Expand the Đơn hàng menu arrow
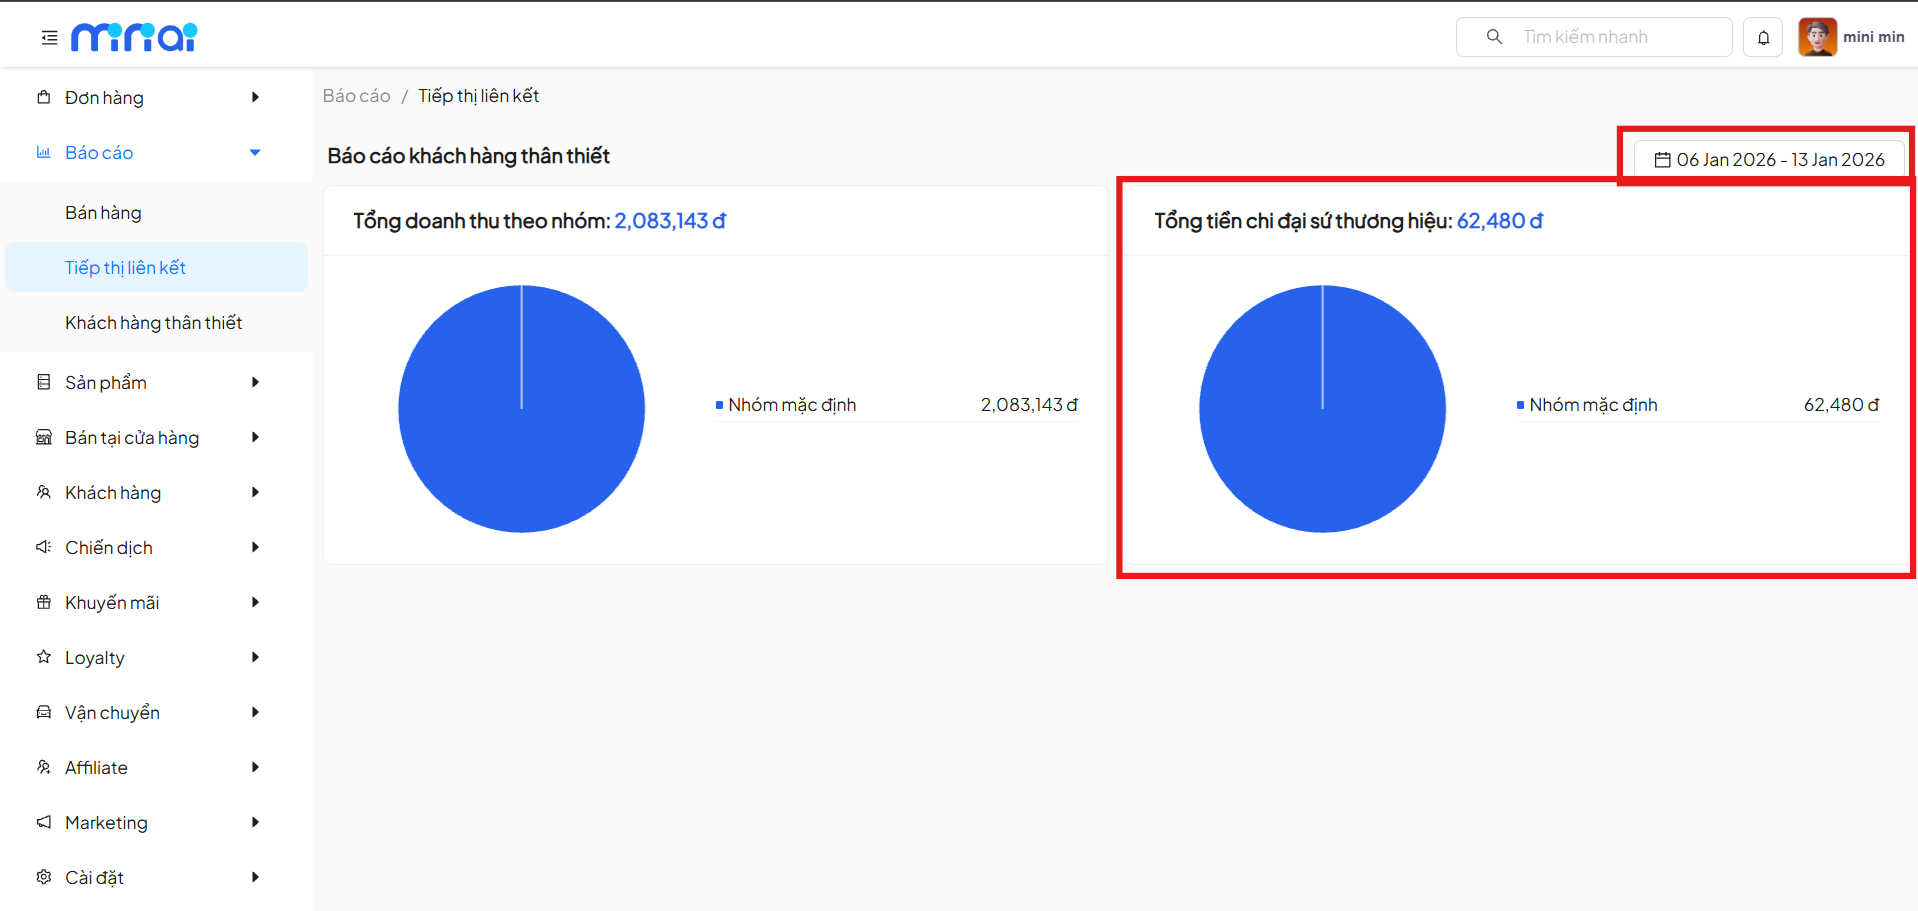This screenshot has height=911, width=1918. coord(255,97)
